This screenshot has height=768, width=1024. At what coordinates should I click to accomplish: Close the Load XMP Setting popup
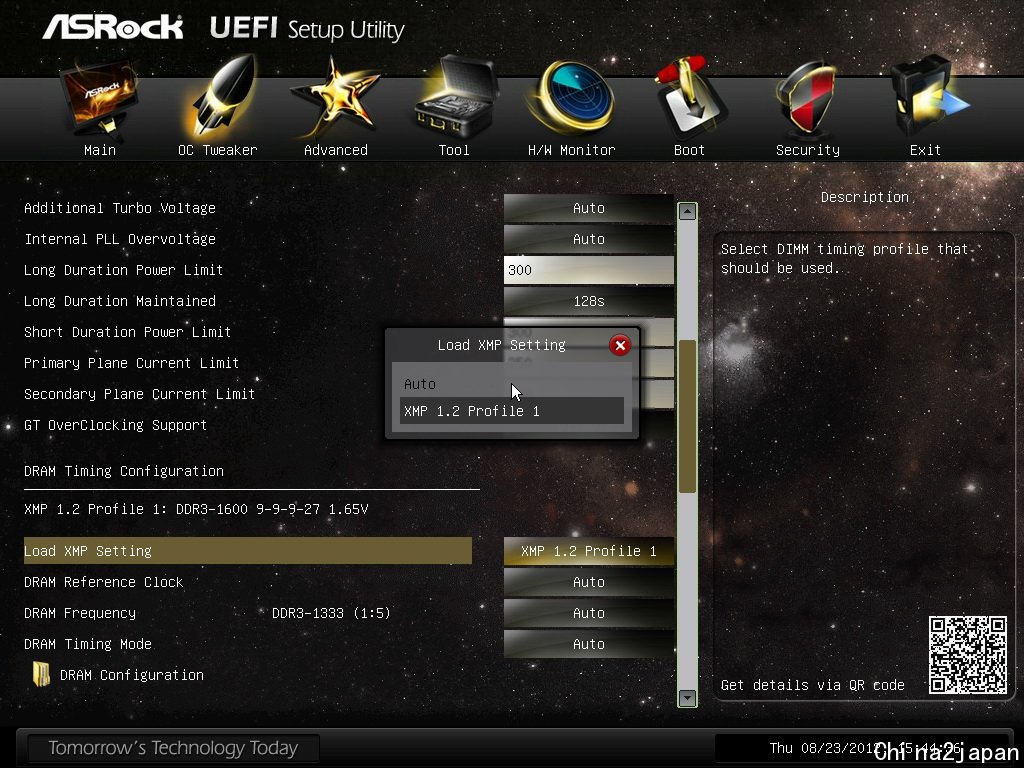tap(620, 345)
